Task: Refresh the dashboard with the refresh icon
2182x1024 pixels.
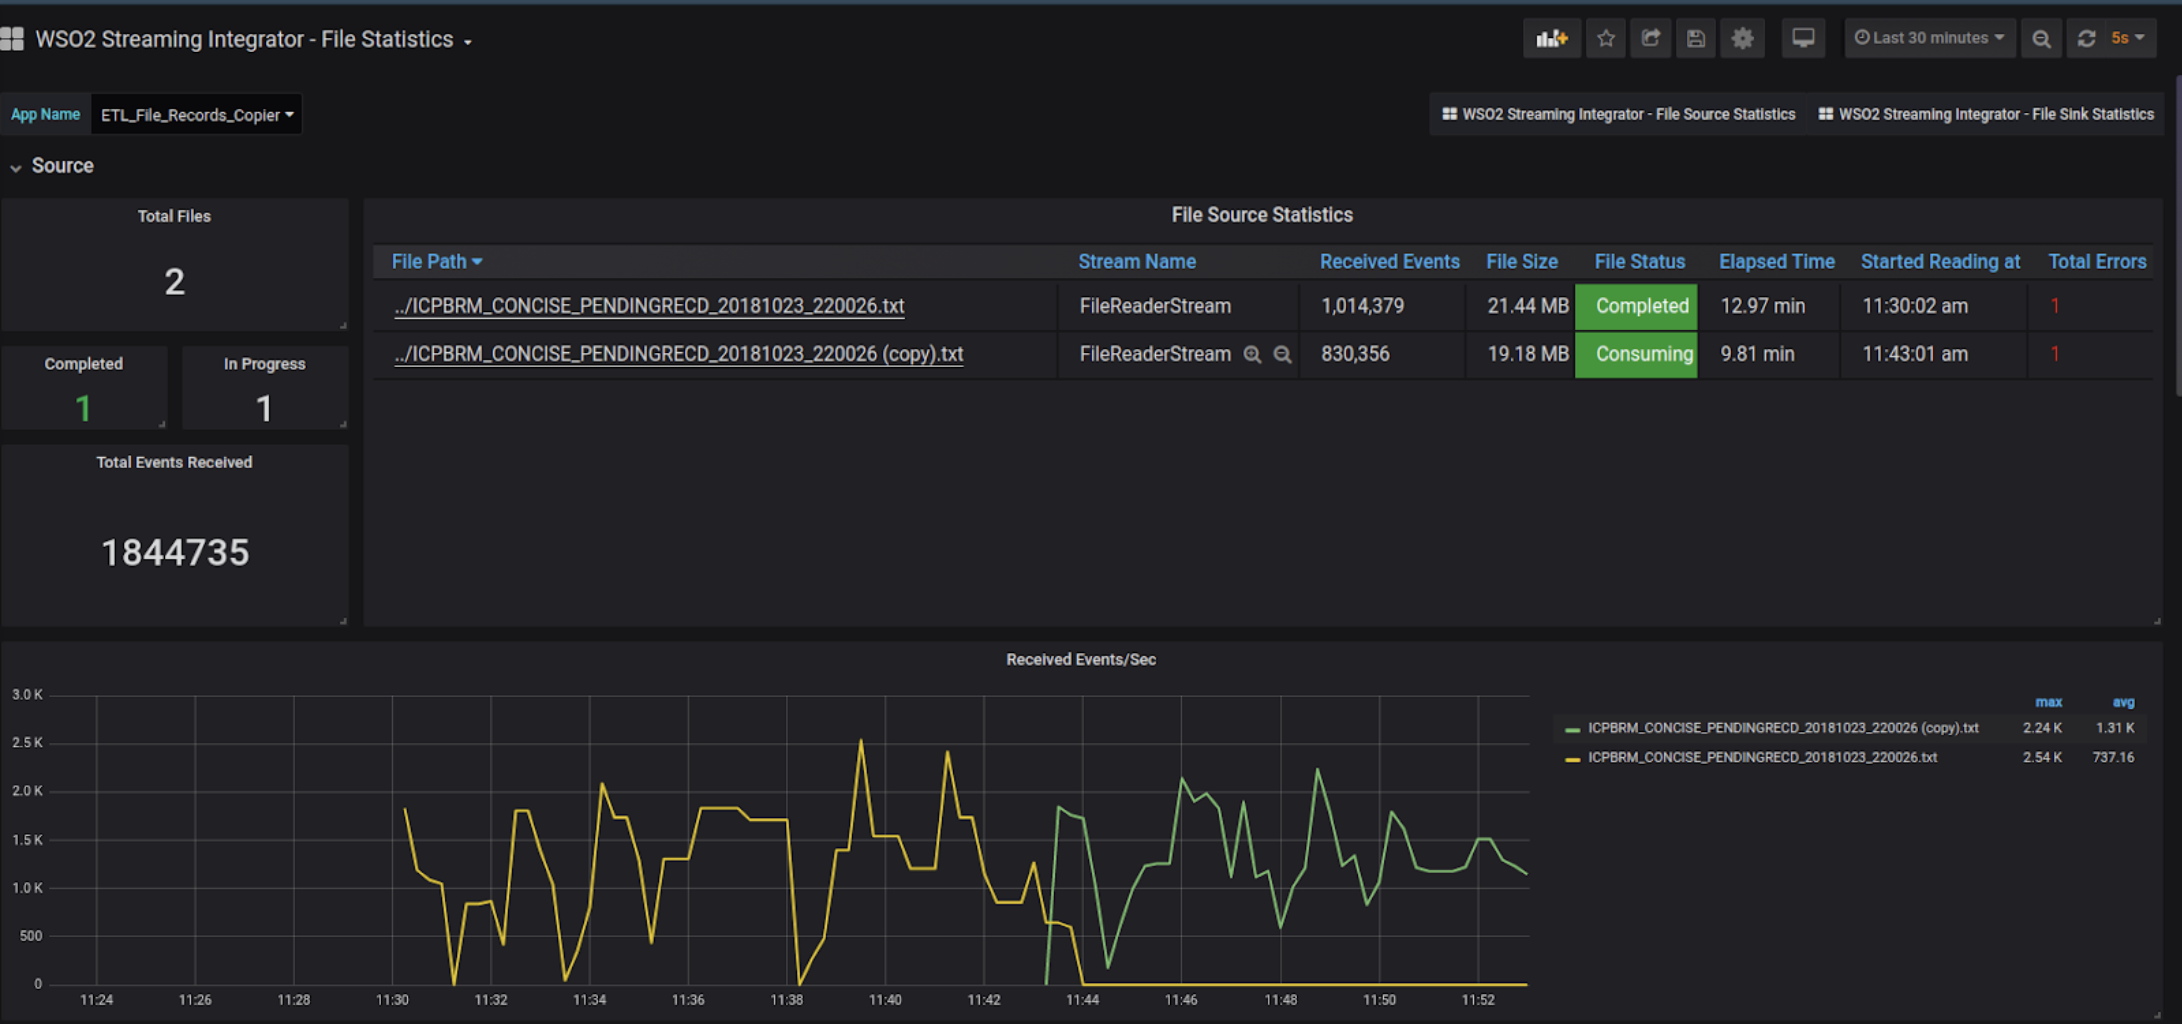Action: 2087,38
